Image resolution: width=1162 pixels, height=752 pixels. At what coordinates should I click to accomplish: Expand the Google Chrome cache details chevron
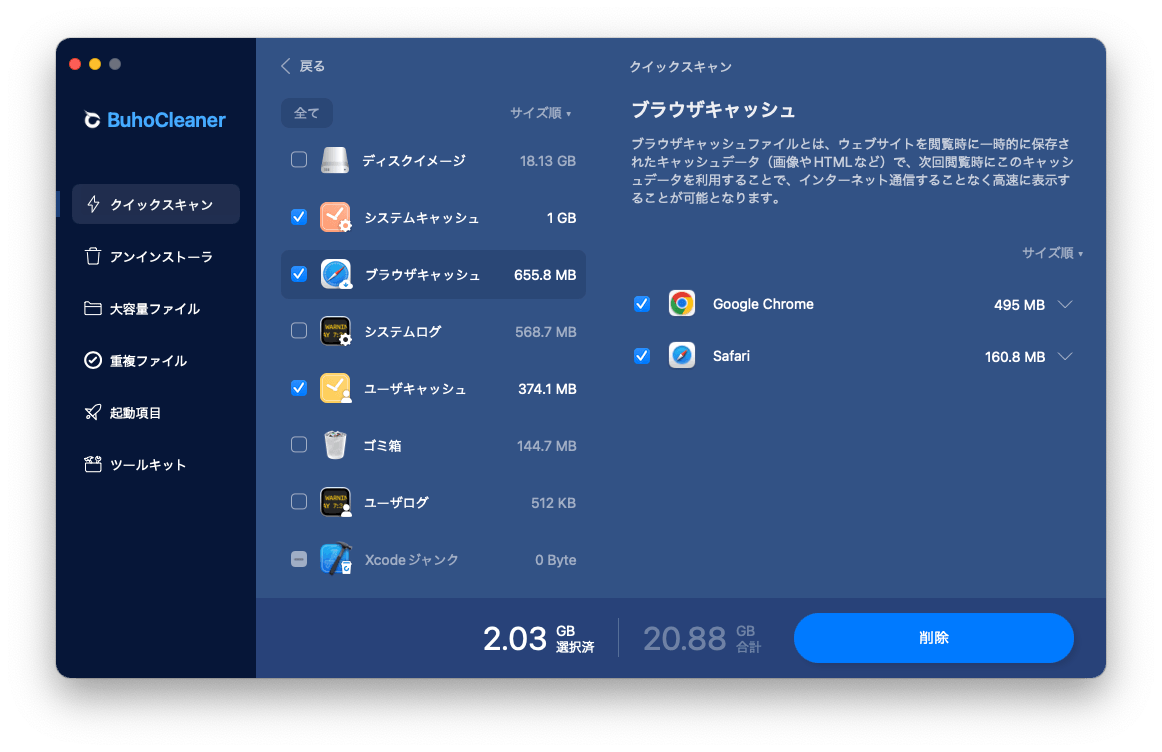1065,305
